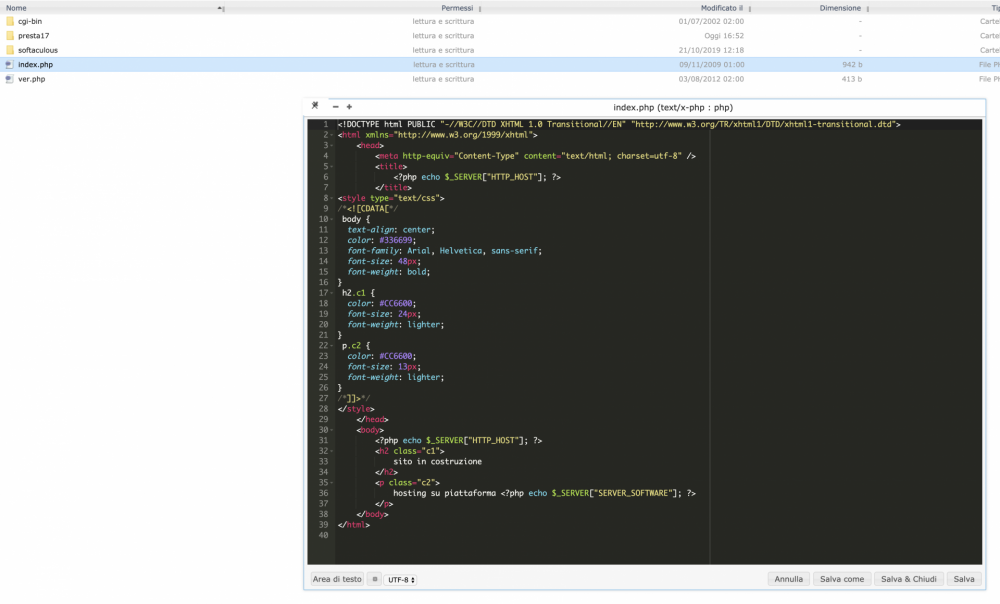Click the cgi-bin folder icon
Viewport: 1000px width, 604px height.
tap(10, 21)
